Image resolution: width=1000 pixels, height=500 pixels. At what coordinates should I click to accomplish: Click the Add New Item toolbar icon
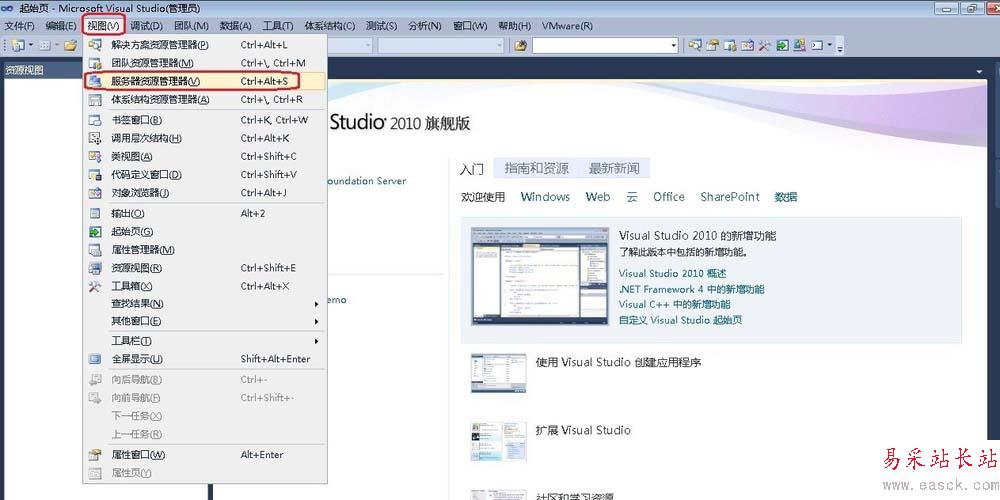pos(45,45)
